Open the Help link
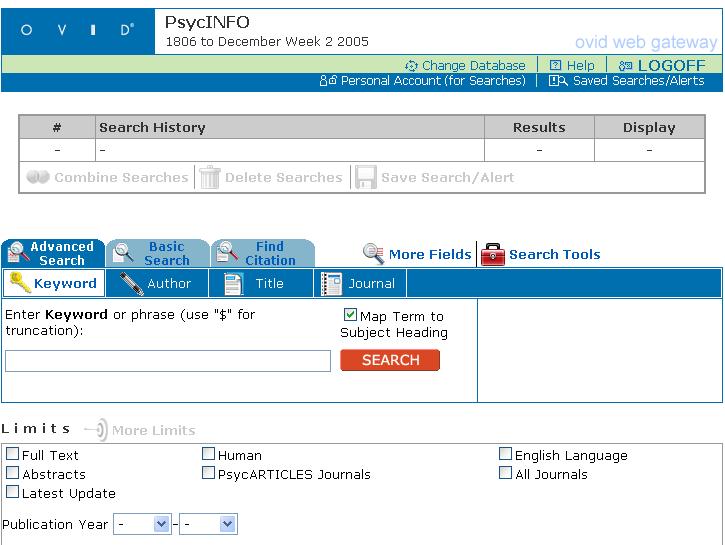The image size is (725, 545). (580, 66)
